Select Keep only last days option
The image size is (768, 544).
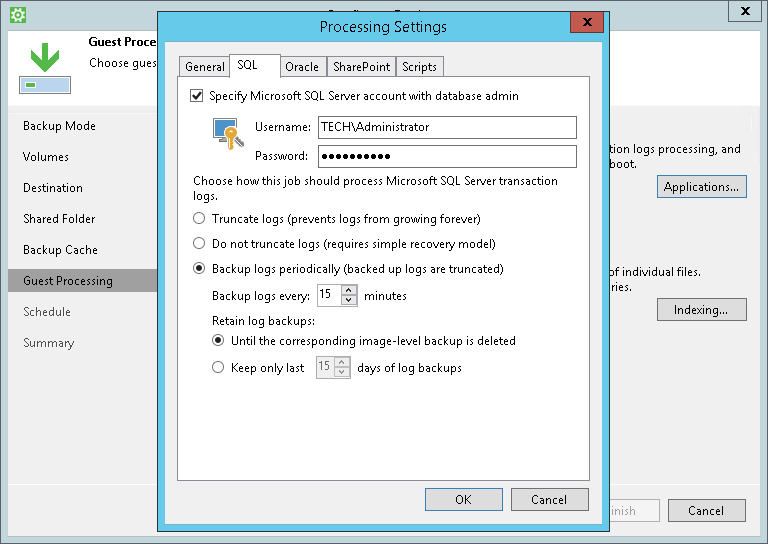coord(218,367)
